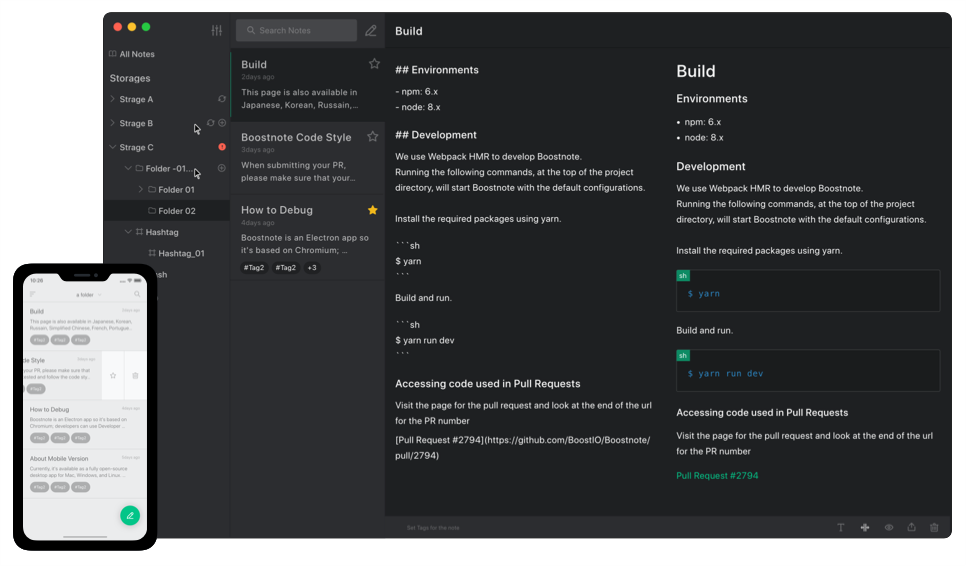Screen dimensions: 966x566
Task: Click the '$ yarn' code block in preview
Action: pos(808,291)
